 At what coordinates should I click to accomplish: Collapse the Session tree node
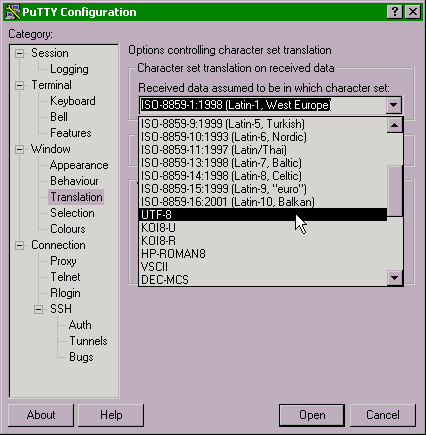pos(20,53)
